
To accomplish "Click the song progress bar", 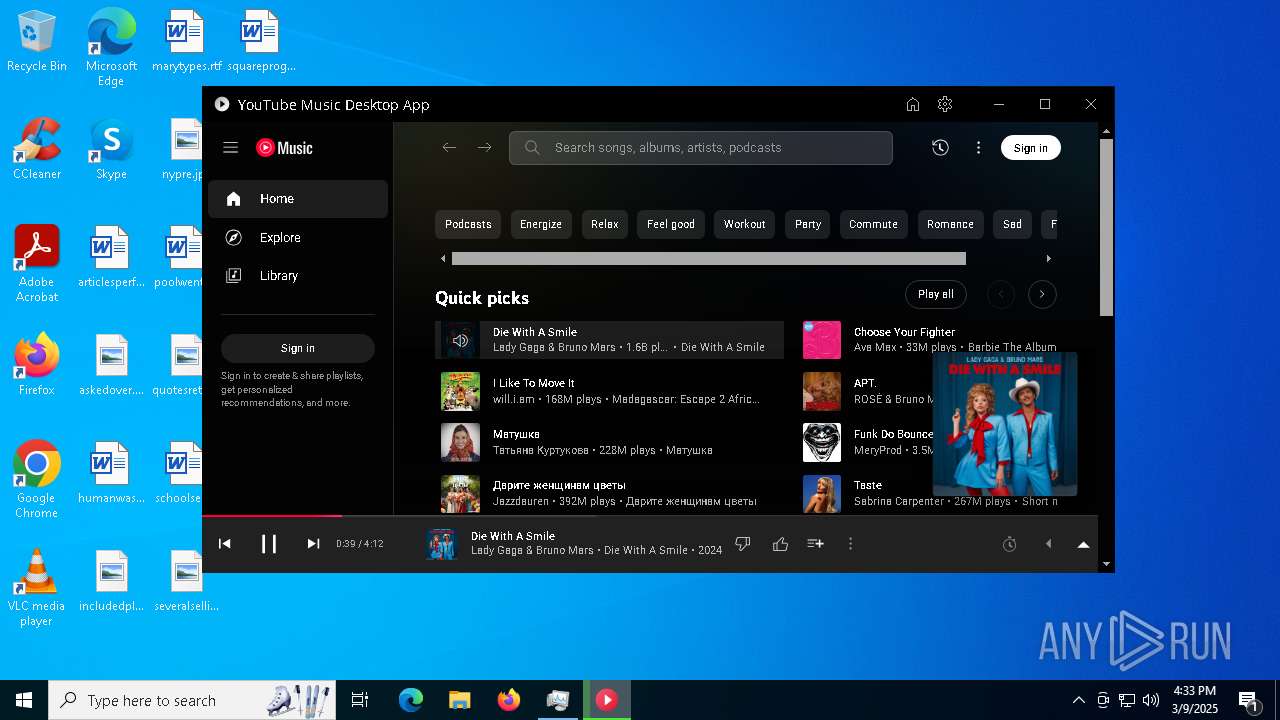I will 650,516.
